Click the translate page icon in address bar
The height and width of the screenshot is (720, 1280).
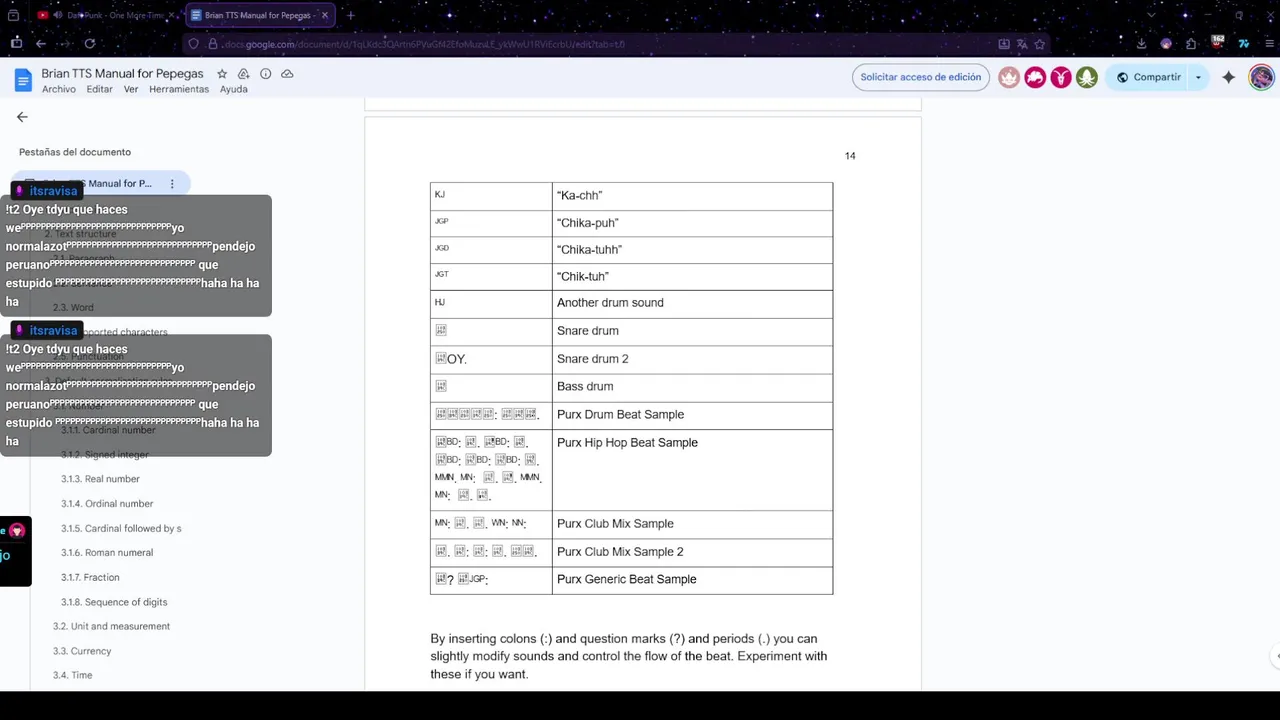1022,44
